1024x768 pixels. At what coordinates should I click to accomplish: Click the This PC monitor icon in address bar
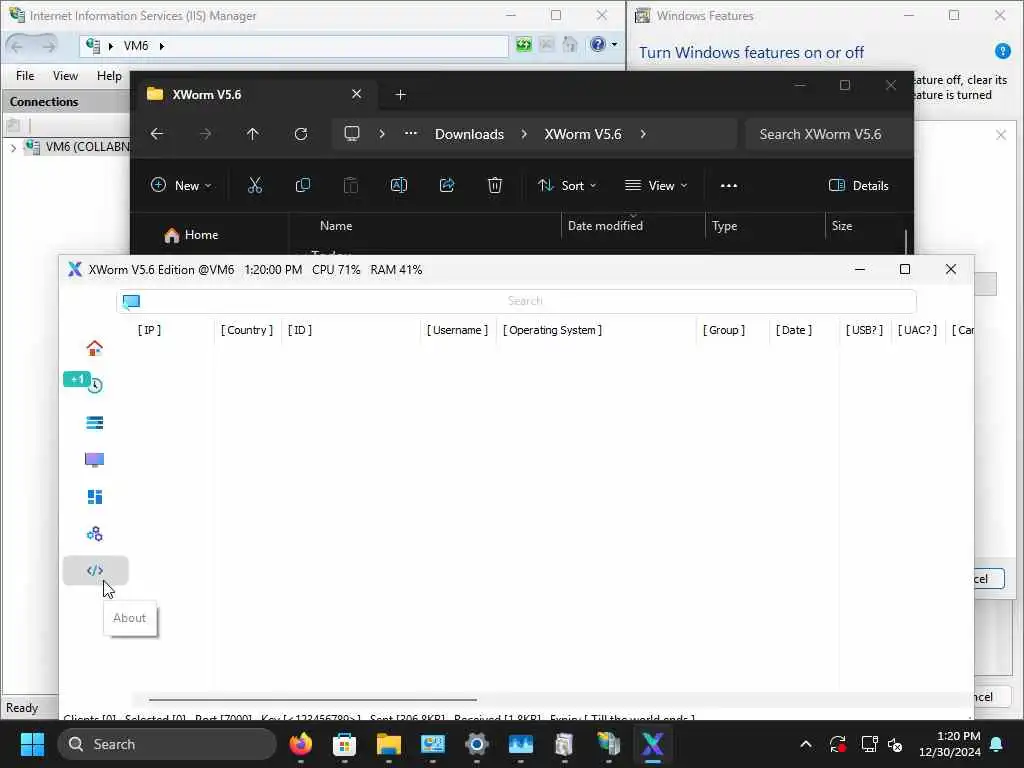coord(352,134)
